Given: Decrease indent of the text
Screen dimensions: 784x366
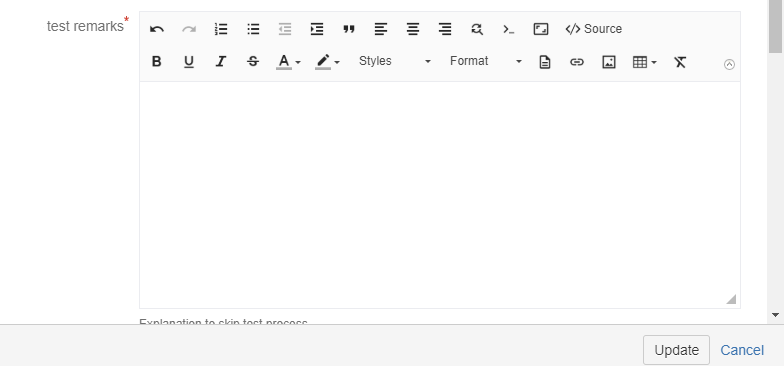Looking at the screenshot, I should [285, 29].
